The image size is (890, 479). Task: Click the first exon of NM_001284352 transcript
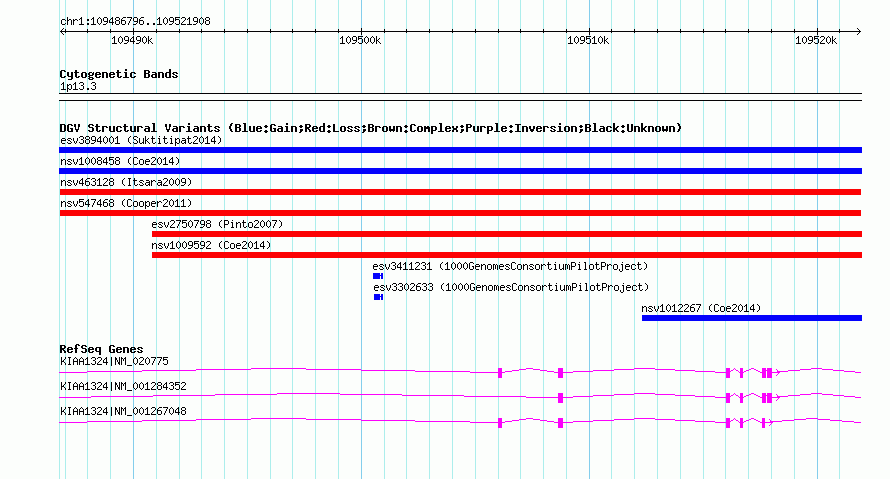pyautogui.click(x=560, y=398)
